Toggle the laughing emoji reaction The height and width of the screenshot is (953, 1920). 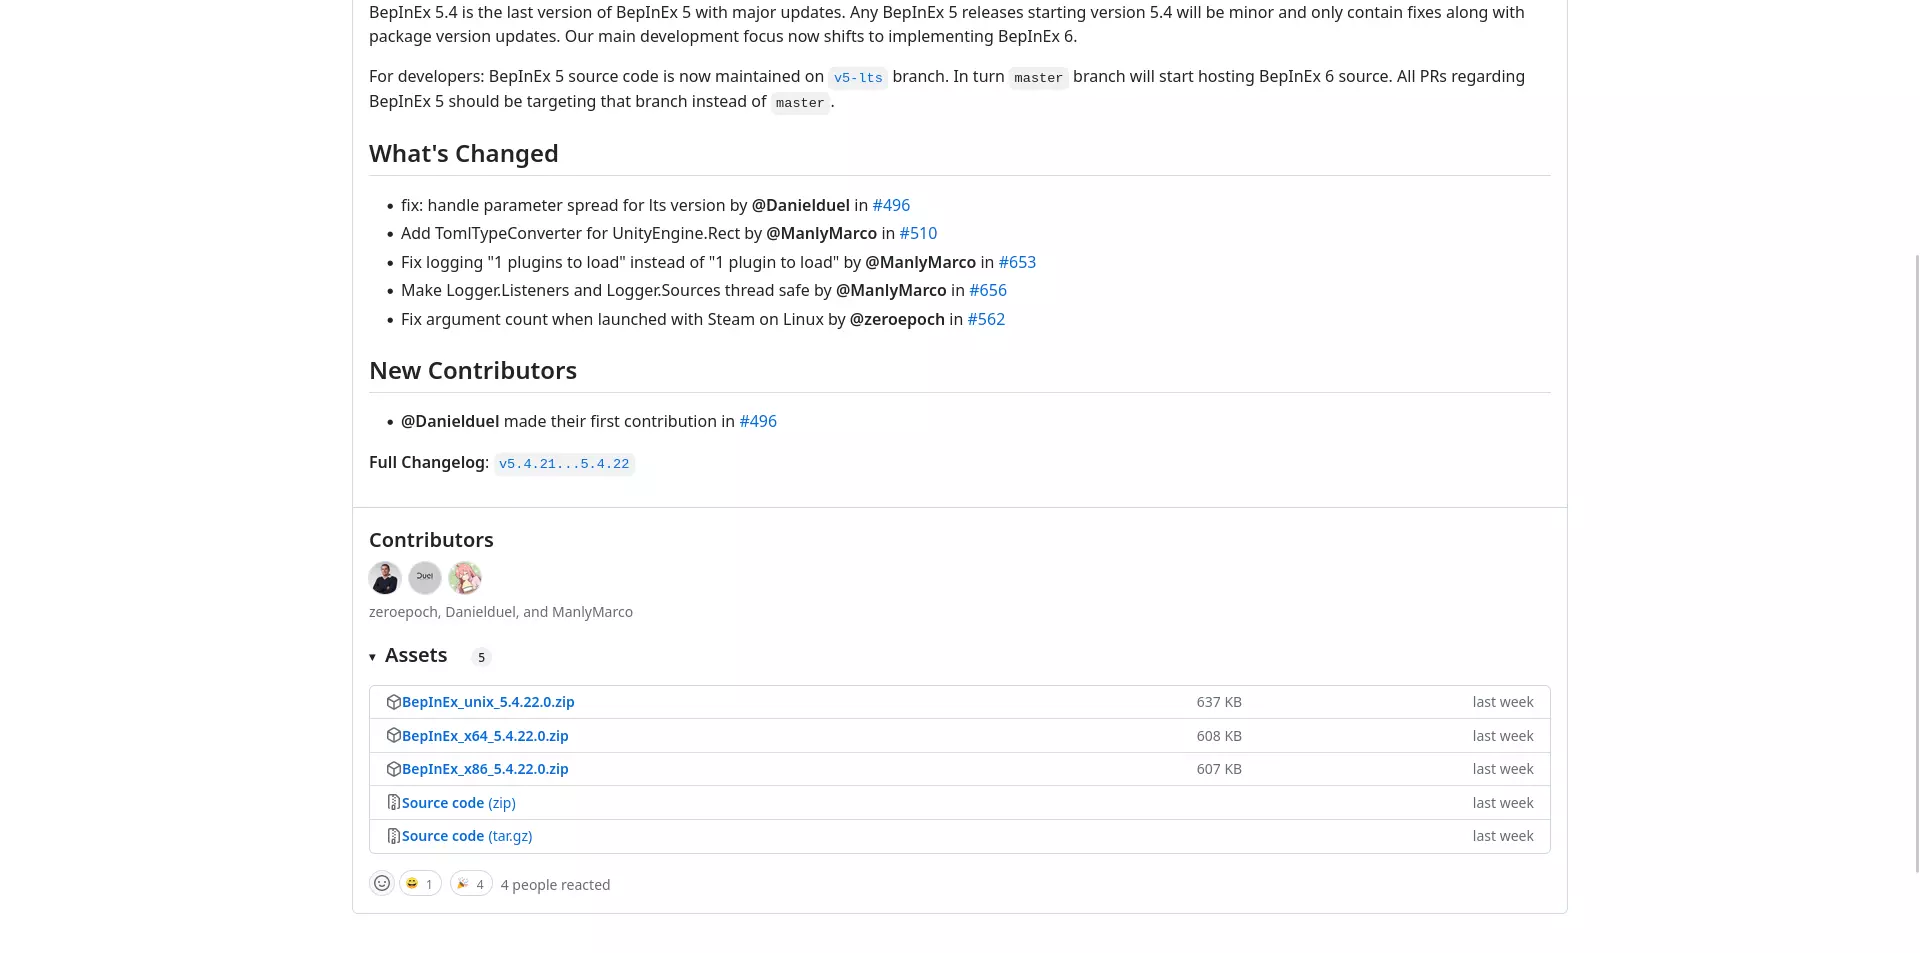point(420,884)
